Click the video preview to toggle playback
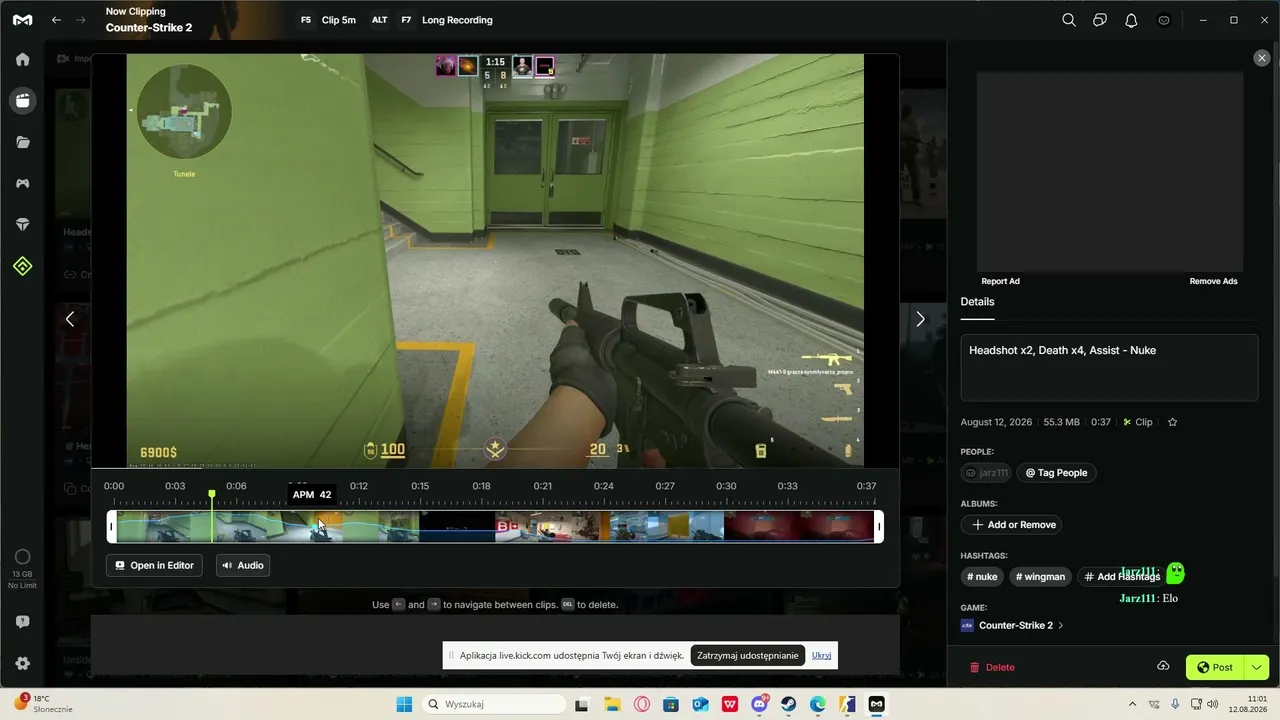Viewport: 1280px width, 720px height. tap(495, 261)
